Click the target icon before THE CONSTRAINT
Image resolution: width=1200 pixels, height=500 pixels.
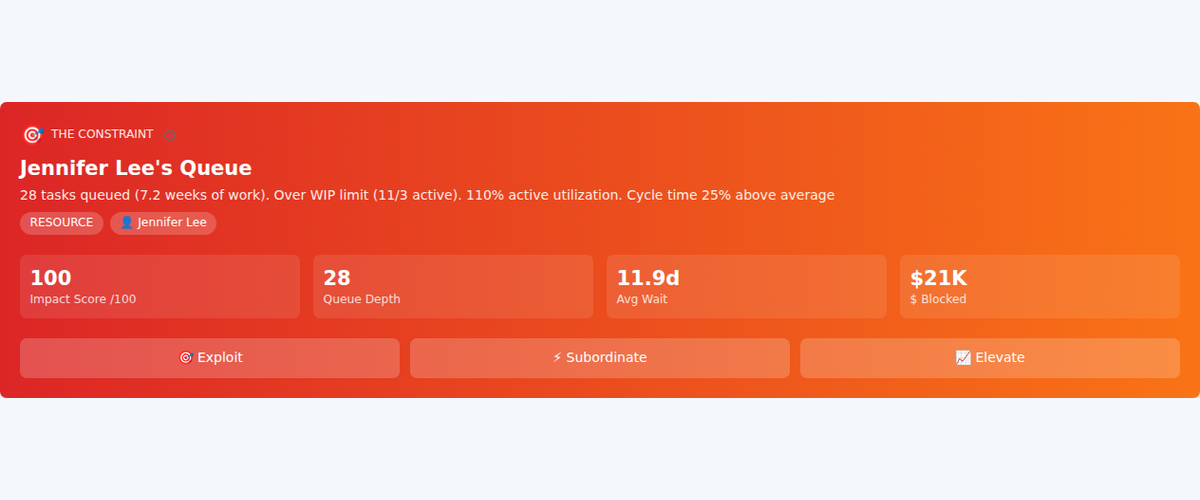32,135
